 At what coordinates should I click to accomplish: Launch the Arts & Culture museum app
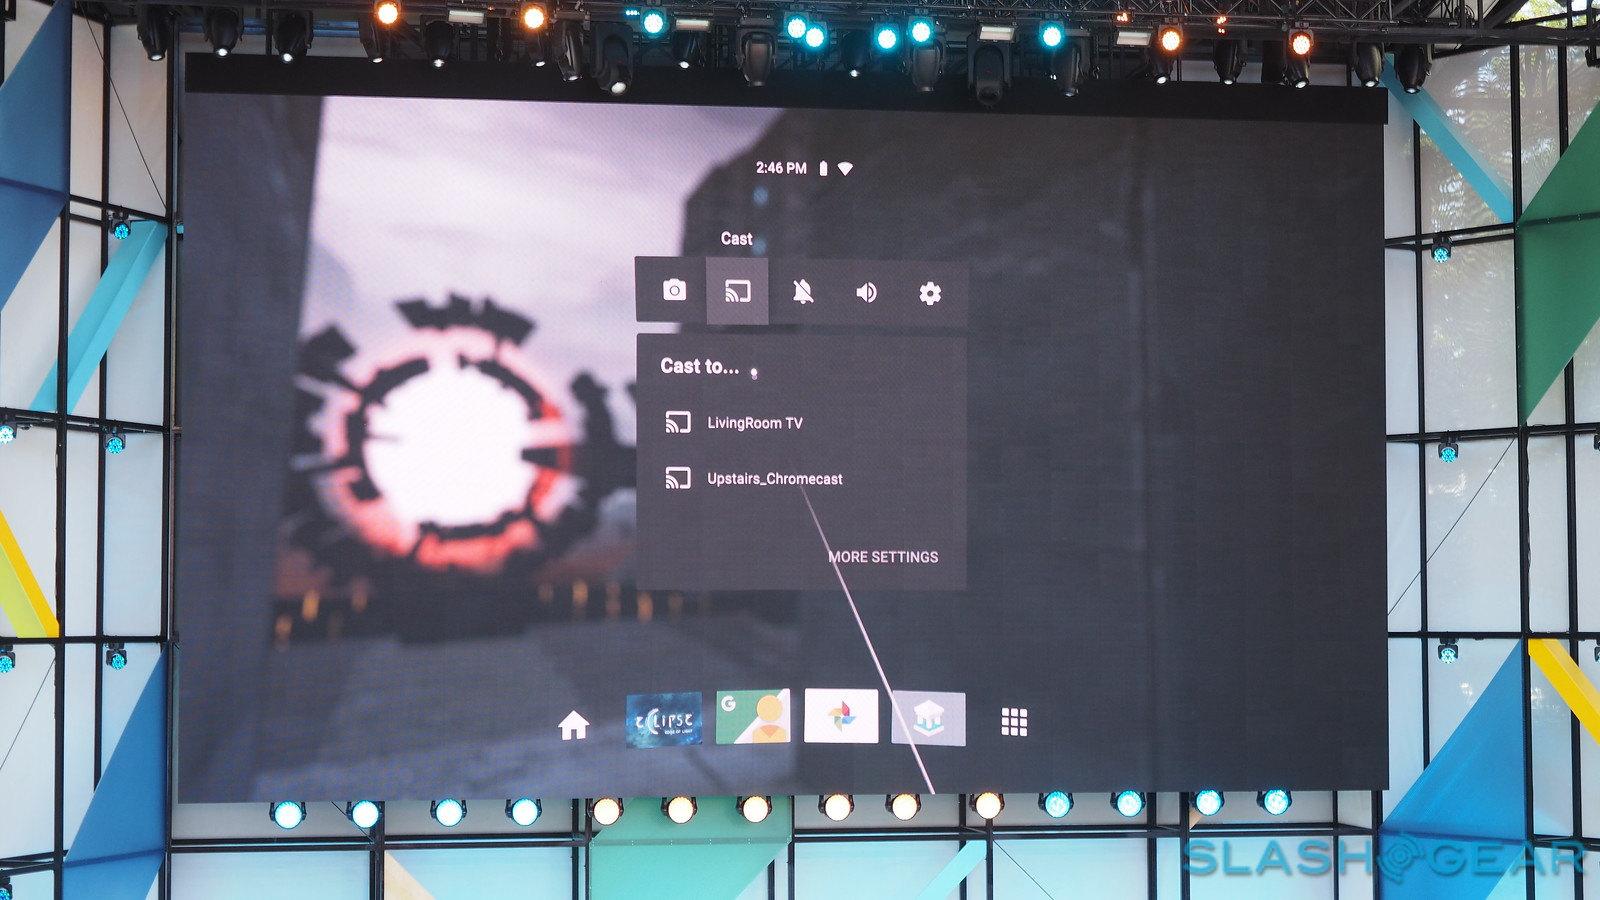tap(928, 718)
